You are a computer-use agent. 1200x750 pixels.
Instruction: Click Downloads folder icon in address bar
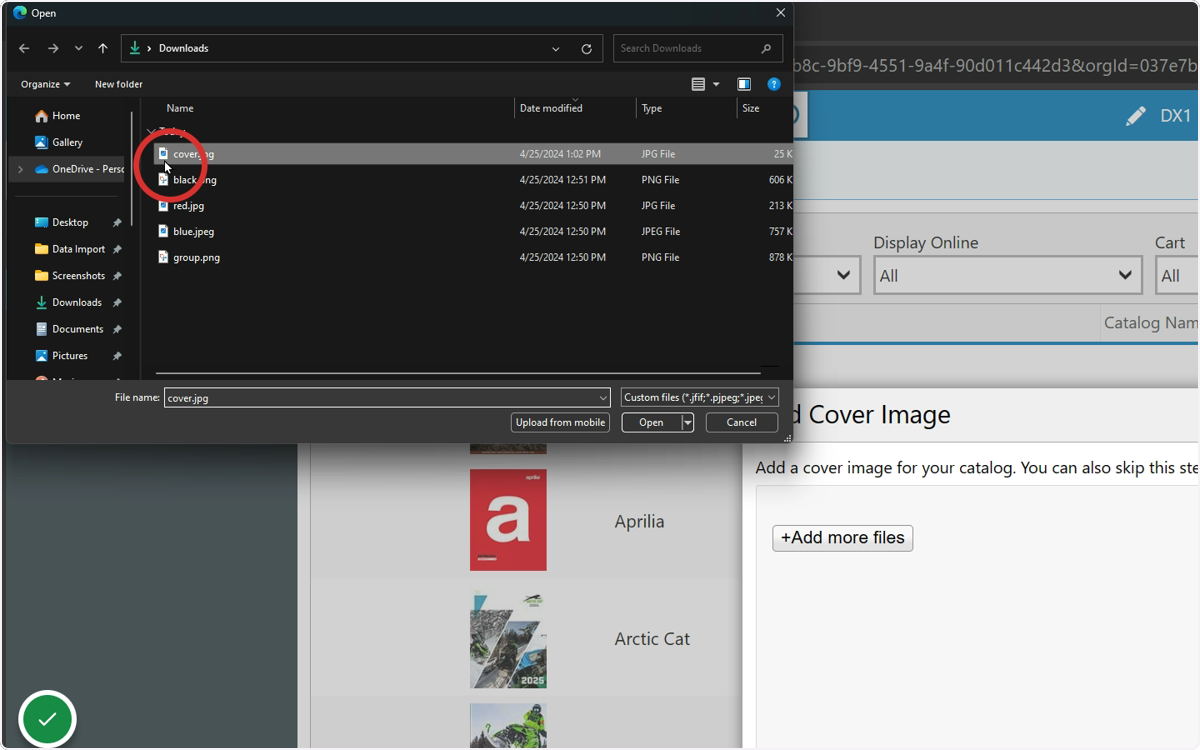click(x=135, y=48)
